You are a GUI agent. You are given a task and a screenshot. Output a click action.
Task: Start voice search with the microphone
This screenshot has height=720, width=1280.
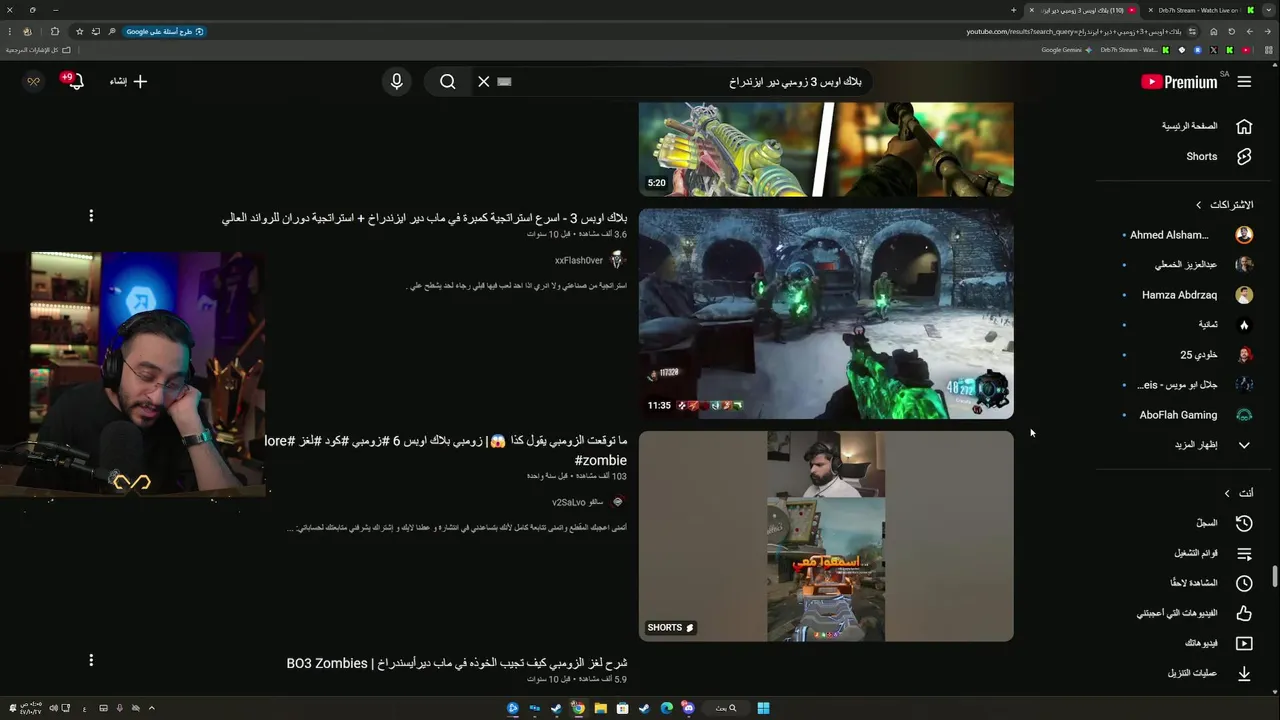(397, 82)
